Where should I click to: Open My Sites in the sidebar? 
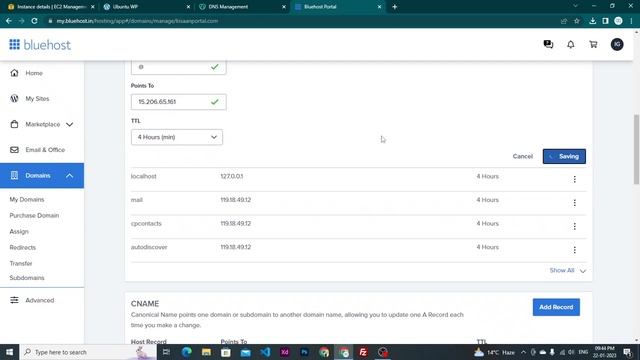pos(37,99)
